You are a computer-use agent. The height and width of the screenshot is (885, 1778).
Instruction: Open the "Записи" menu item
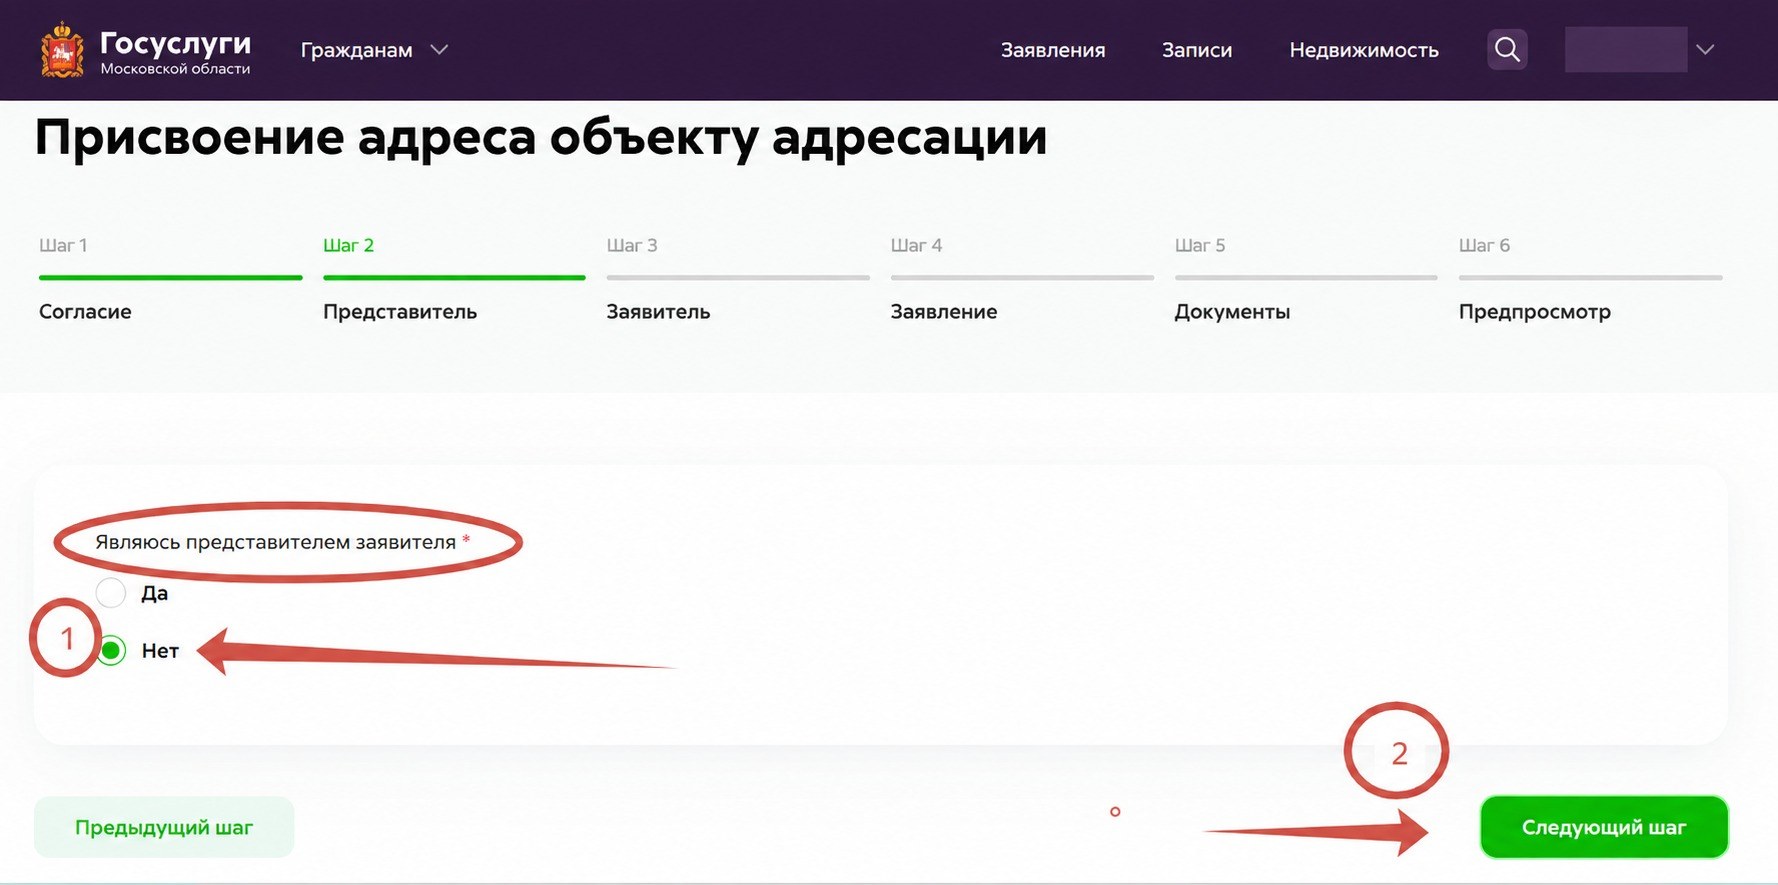(x=1197, y=50)
